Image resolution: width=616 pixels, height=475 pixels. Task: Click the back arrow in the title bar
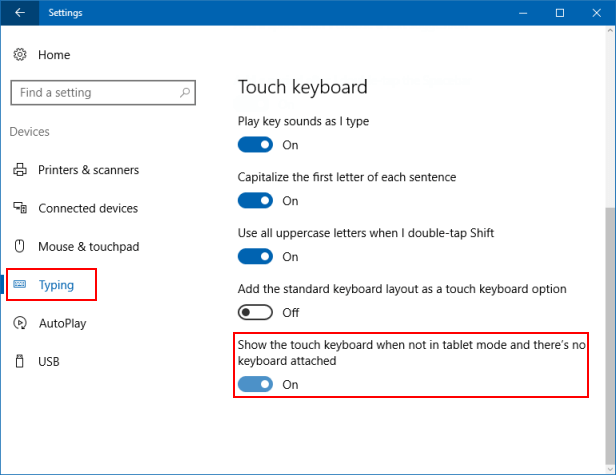coord(20,13)
